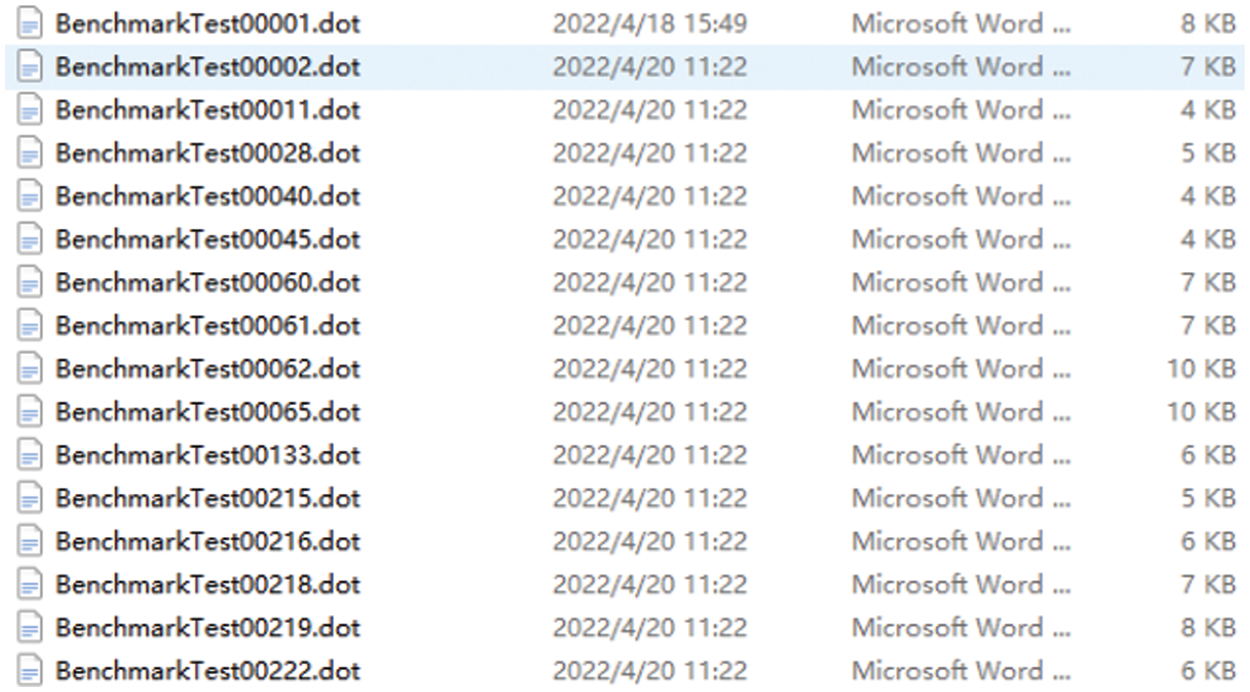Select the icon next to BenchmarkTest00040.dot
Image resolution: width=1250 pixels, height=692 pixels.
tap(31, 197)
